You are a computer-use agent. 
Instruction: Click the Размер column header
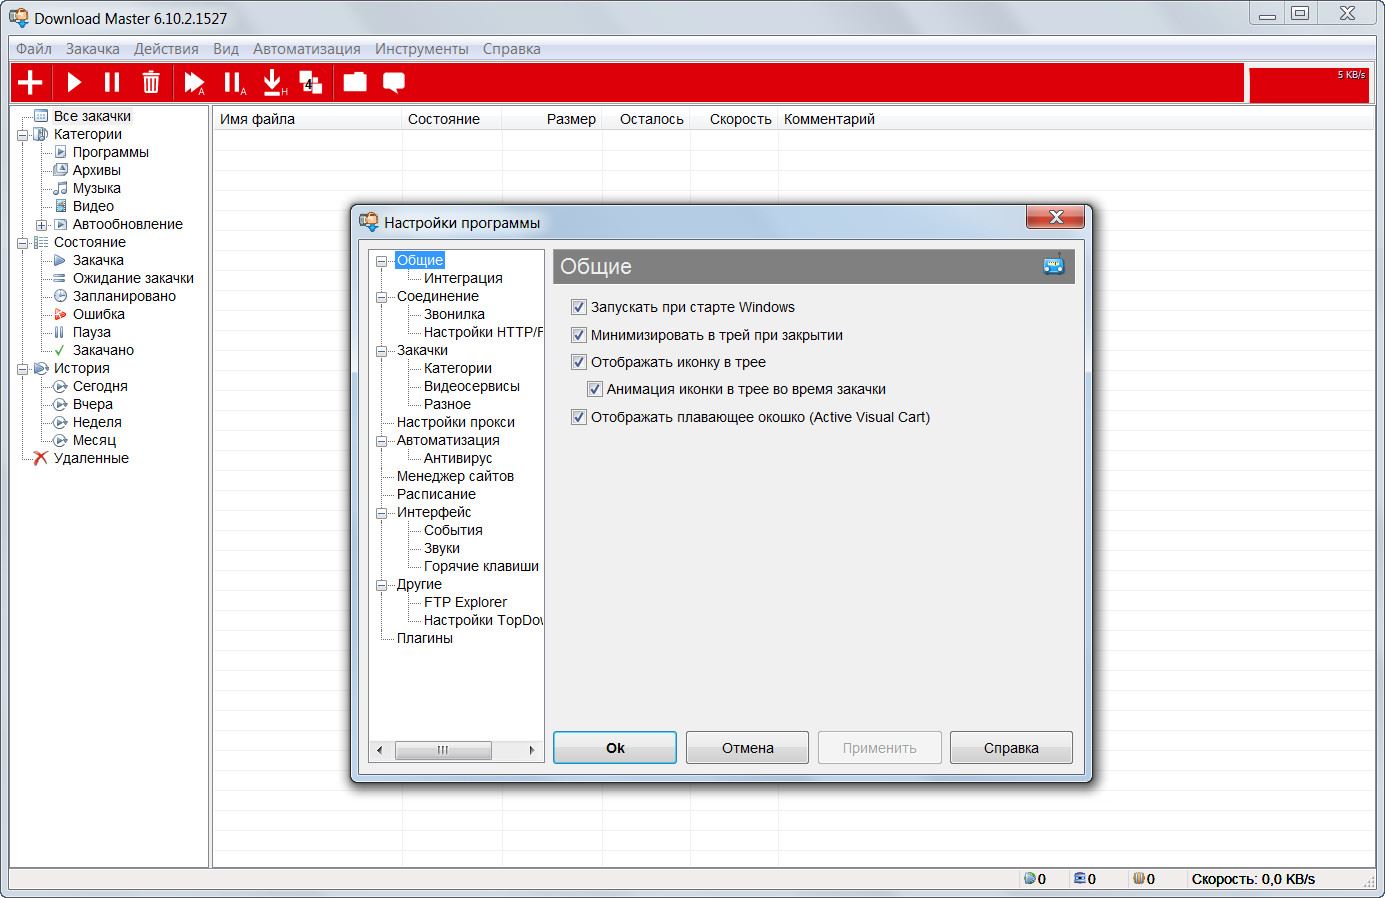pos(552,119)
